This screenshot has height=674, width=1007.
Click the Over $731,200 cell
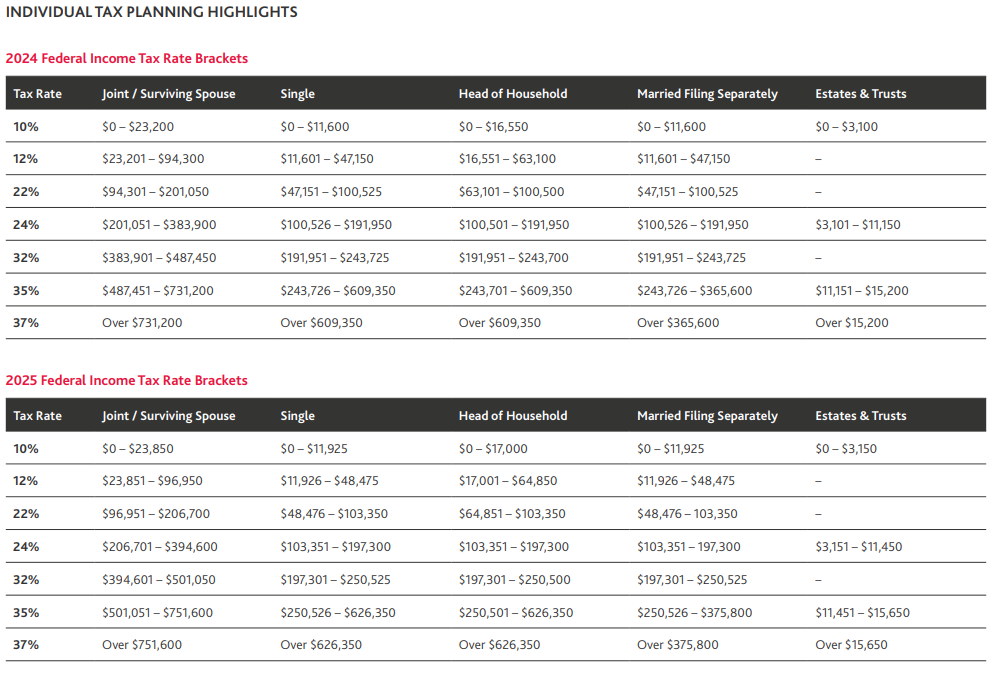point(142,323)
